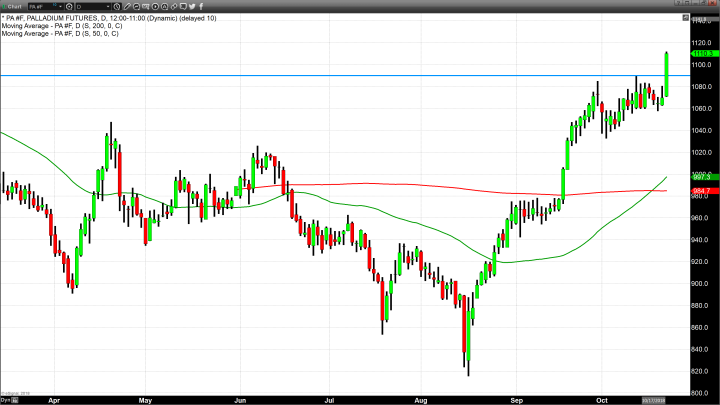
Task: Click the chart corner scale toggle icon
Action: click(685, 18)
